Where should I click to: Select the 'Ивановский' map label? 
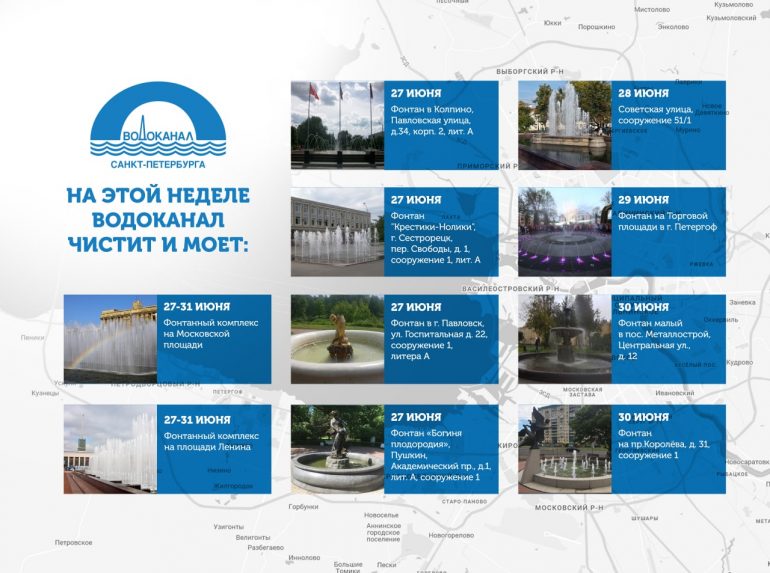pos(675,393)
